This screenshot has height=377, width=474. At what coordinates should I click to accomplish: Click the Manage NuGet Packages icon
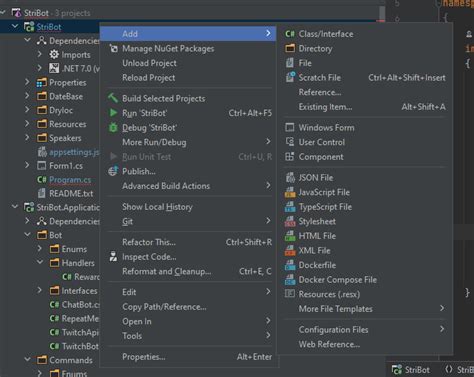(114, 49)
